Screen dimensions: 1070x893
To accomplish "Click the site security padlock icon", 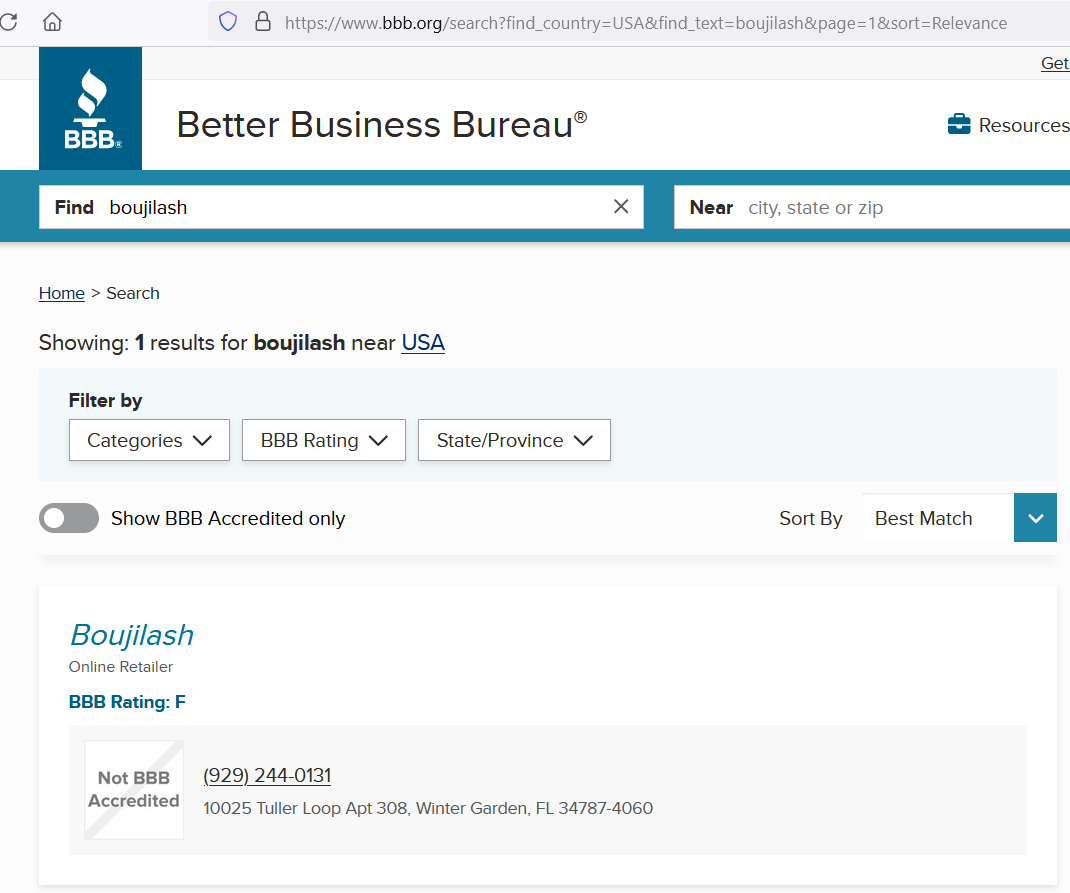I will click(263, 22).
